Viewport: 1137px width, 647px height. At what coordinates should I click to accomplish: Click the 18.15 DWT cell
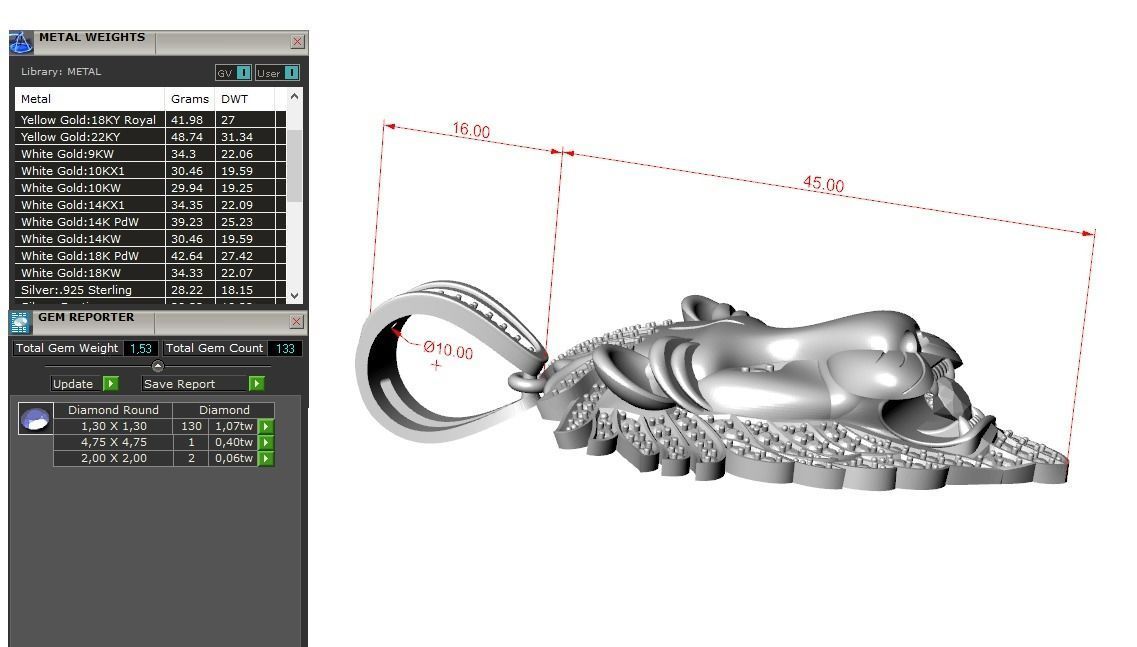(245, 289)
